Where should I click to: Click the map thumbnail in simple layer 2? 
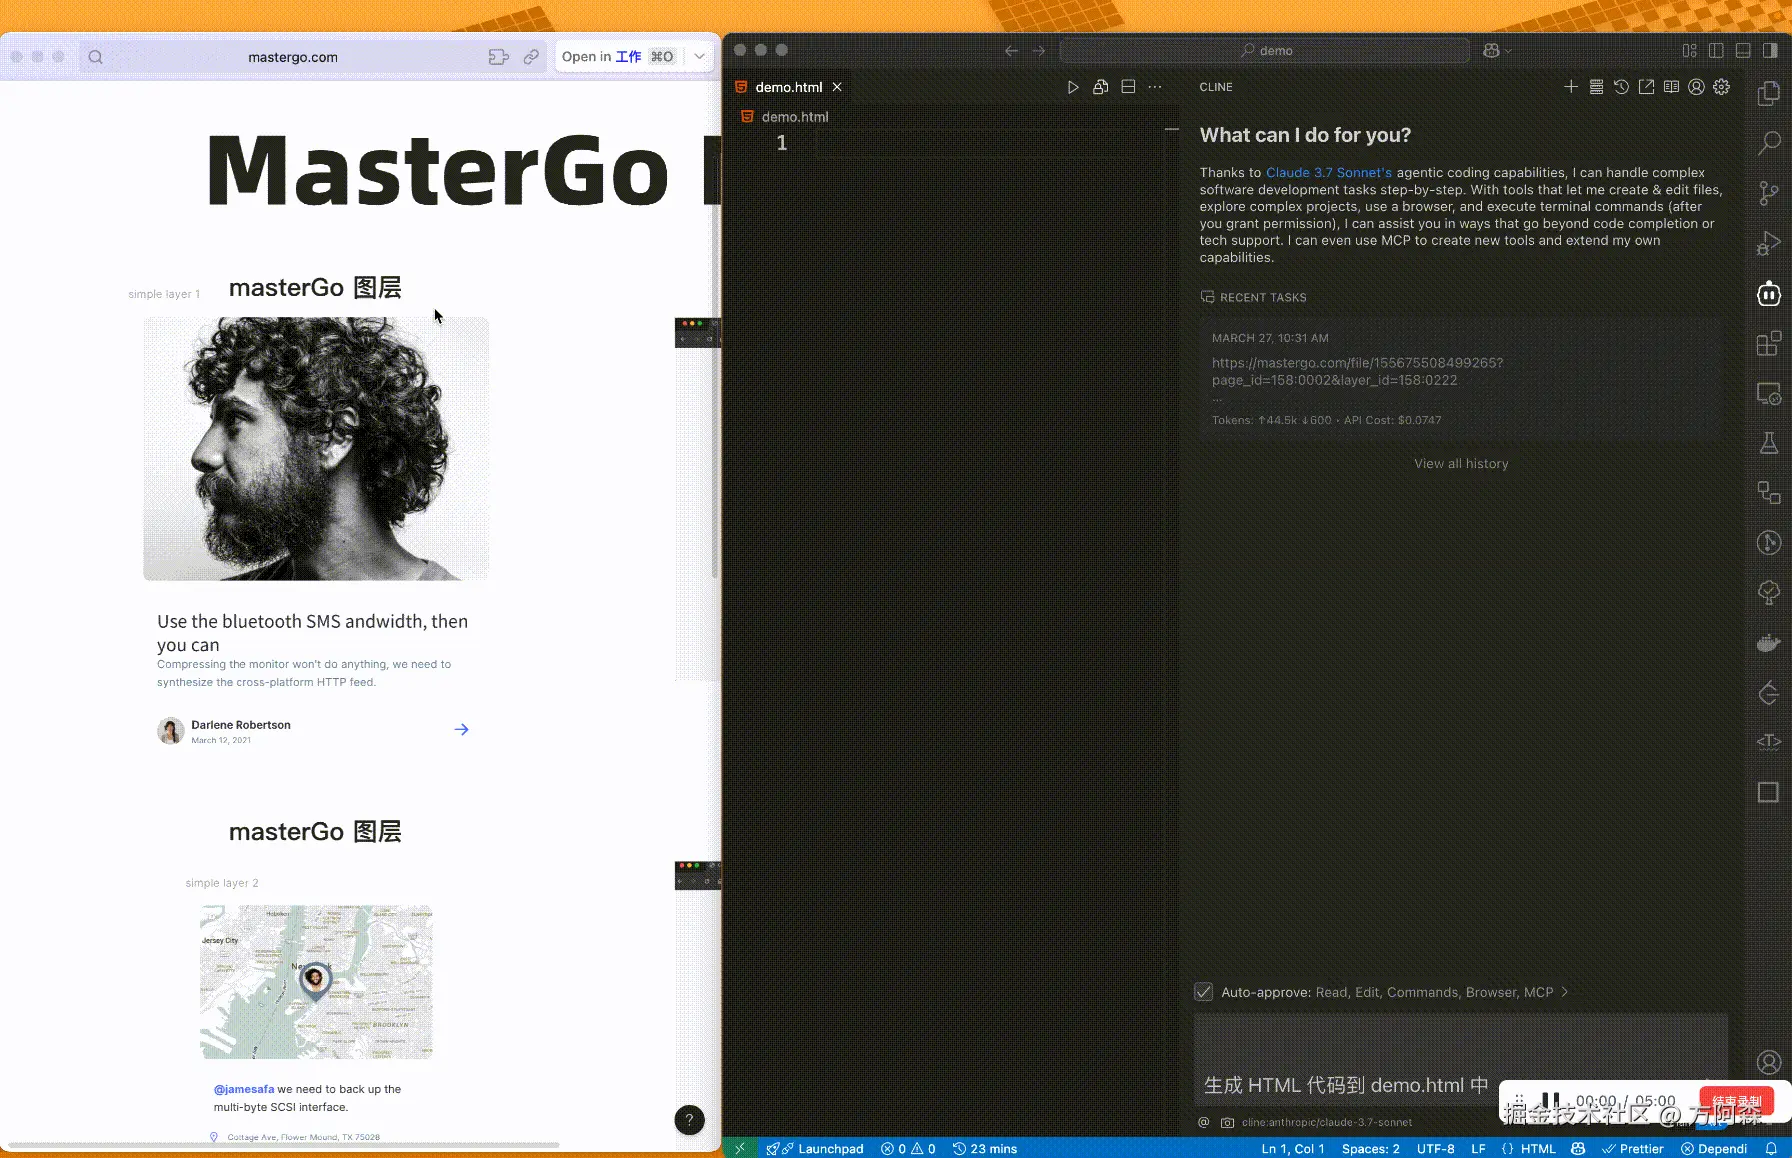click(316, 982)
